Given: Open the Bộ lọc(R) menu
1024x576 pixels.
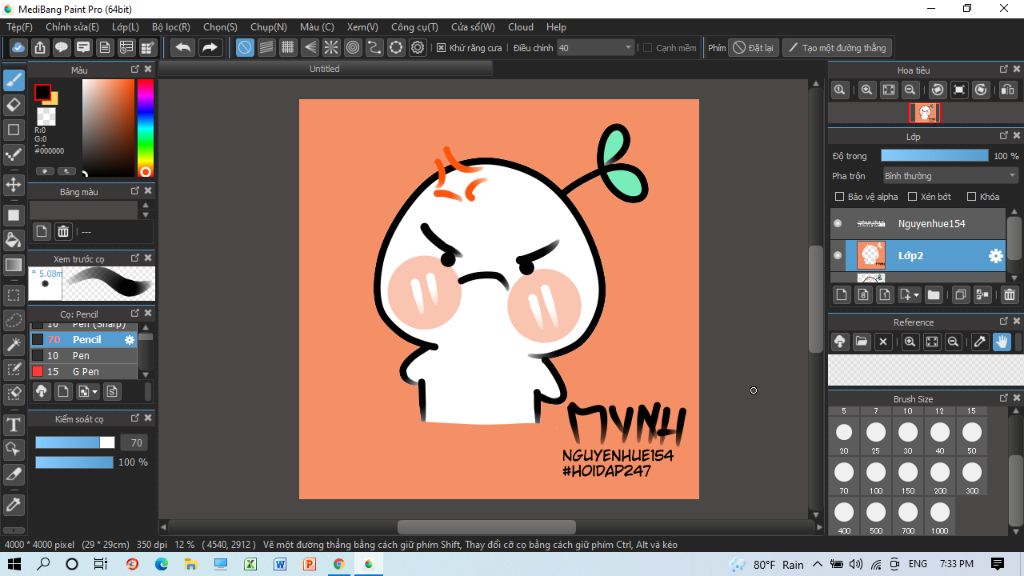Looking at the screenshot, I should pos(170,27).
